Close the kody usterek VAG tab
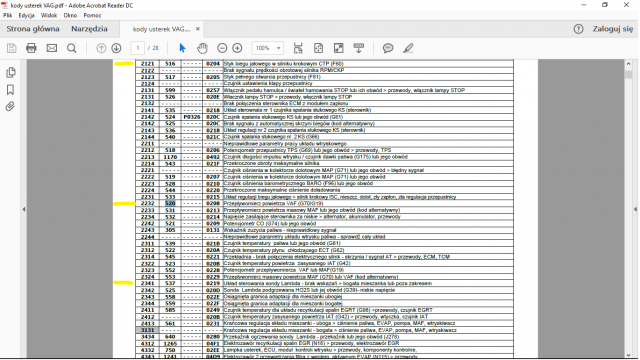This screenshot has height=360, width=640. point(198,29)
